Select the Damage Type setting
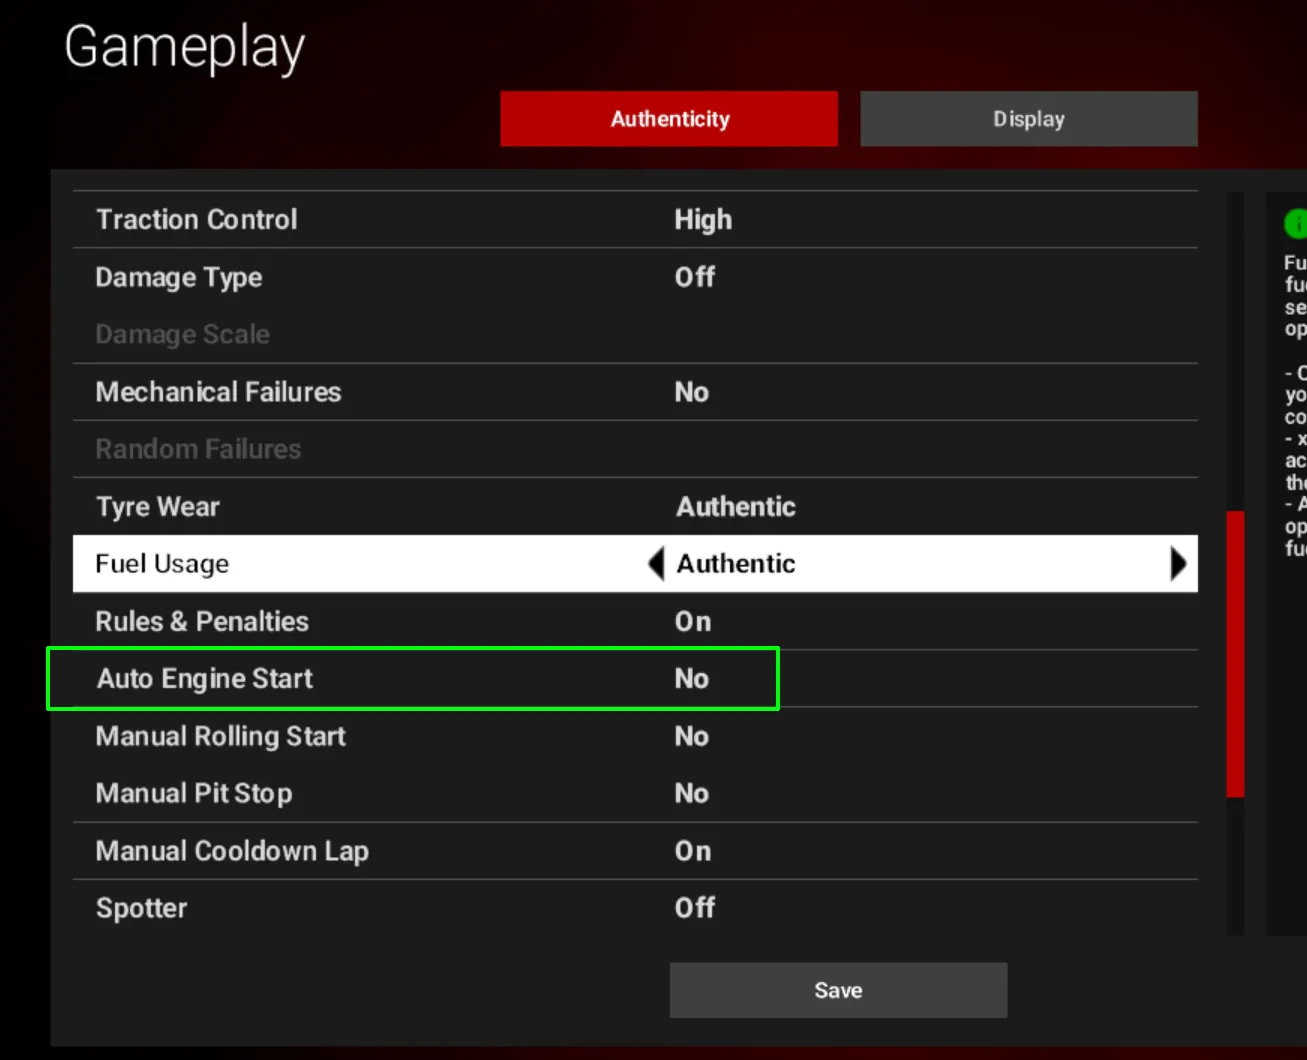 (x=635, y=277)
